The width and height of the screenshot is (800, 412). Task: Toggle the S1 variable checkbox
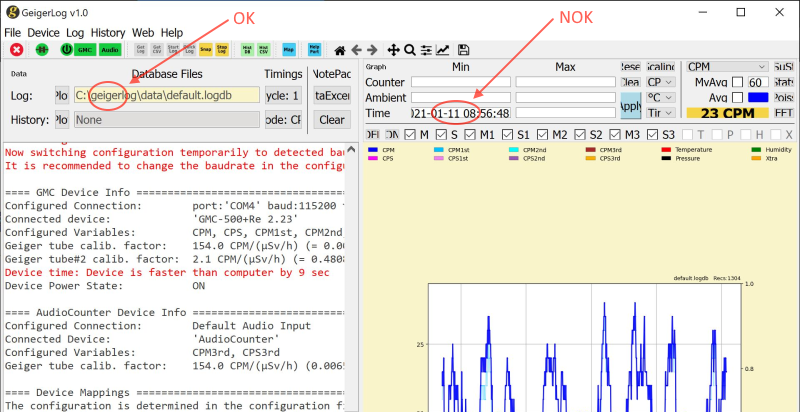click(x=507, y=135)
